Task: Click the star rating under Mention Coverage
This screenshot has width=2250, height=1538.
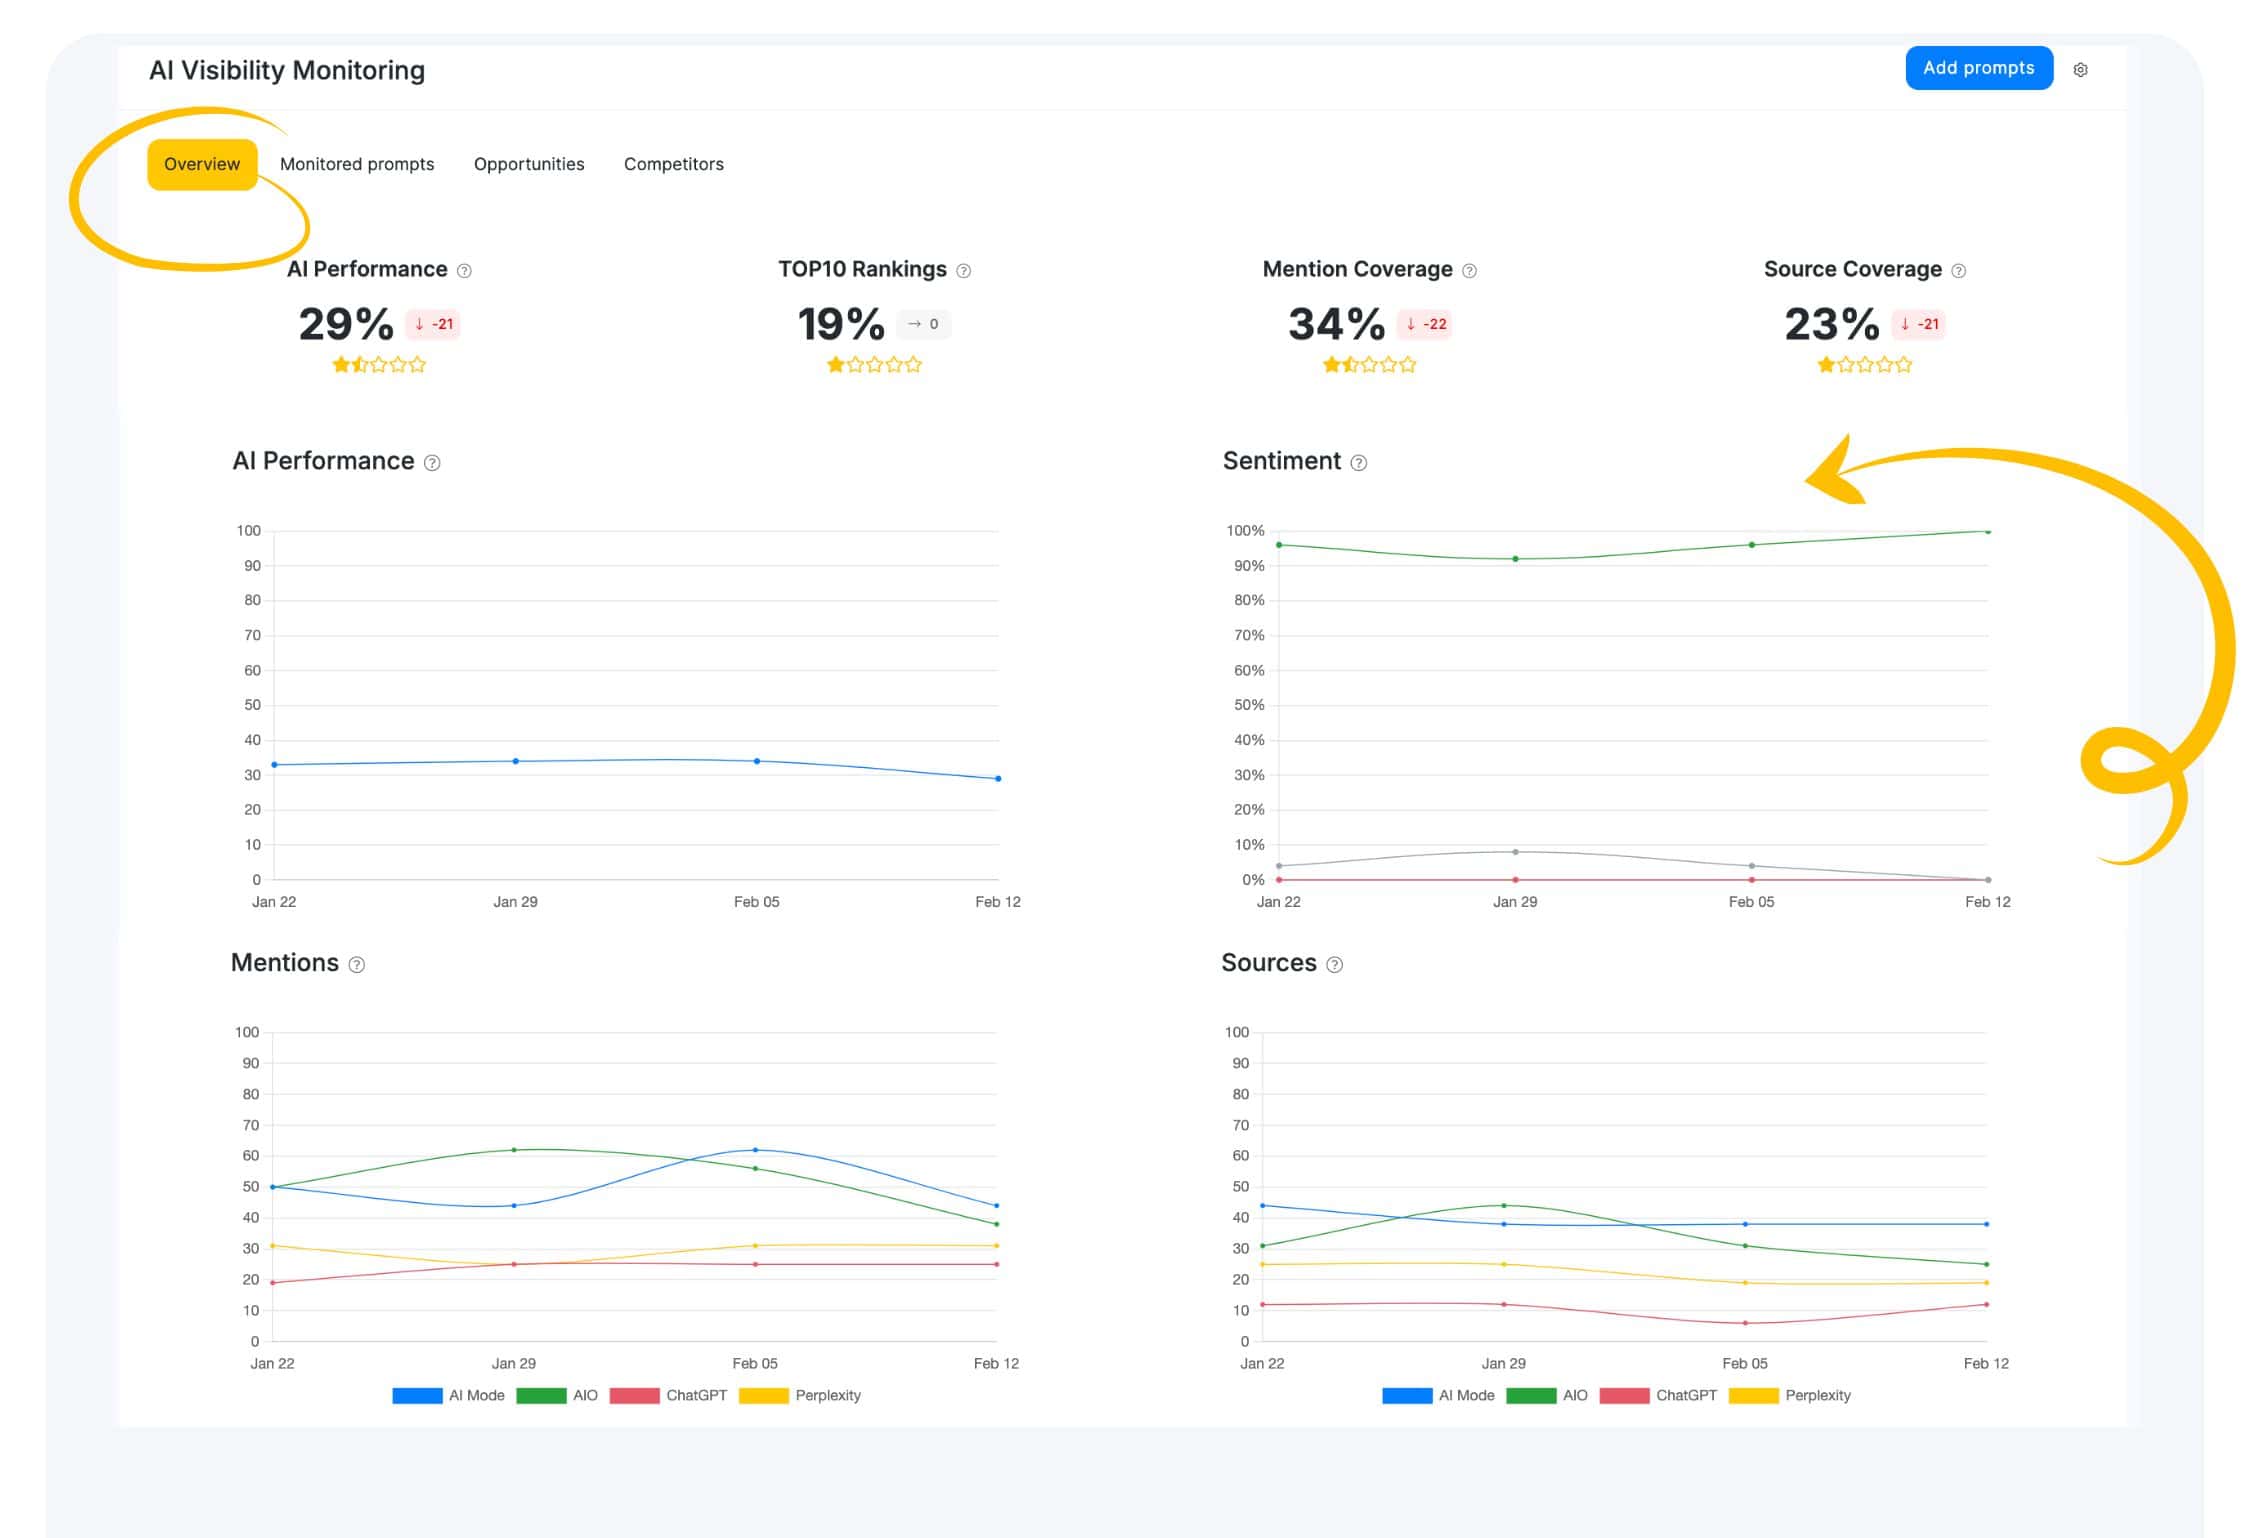Action: pyautogui.click(x=1367, y=364)
